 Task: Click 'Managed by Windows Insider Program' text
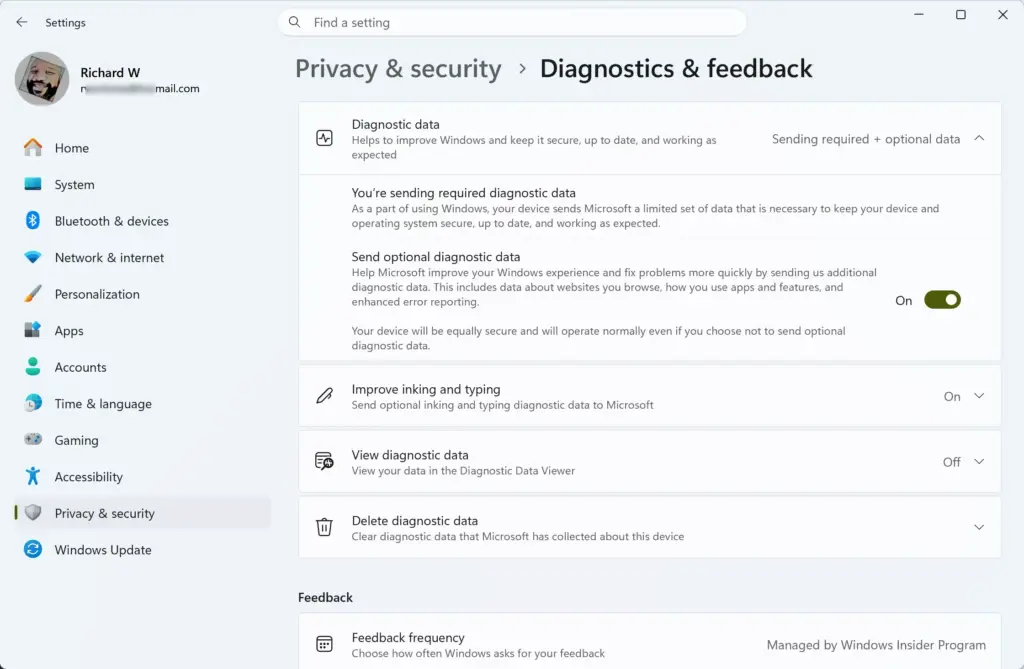point(876,645)
